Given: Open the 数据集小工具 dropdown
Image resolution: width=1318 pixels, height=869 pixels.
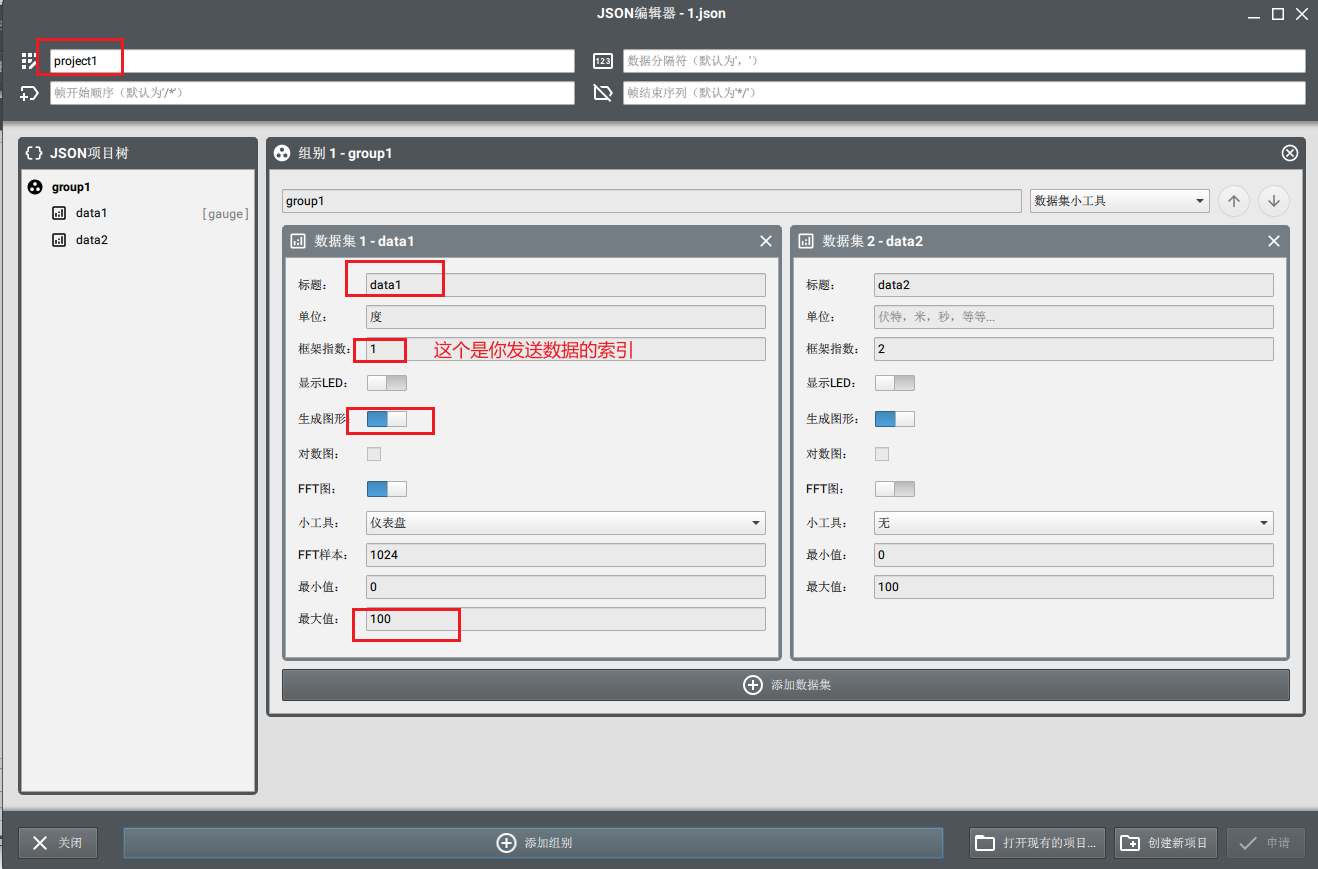Looking at the screenshot, I should click(1119, 201).
